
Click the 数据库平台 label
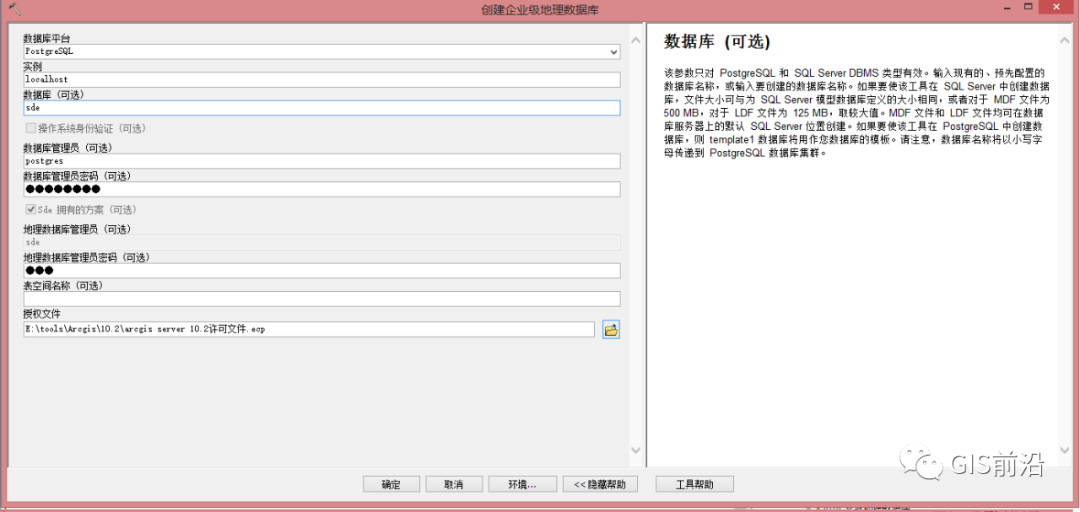click(x=47, y=39)
